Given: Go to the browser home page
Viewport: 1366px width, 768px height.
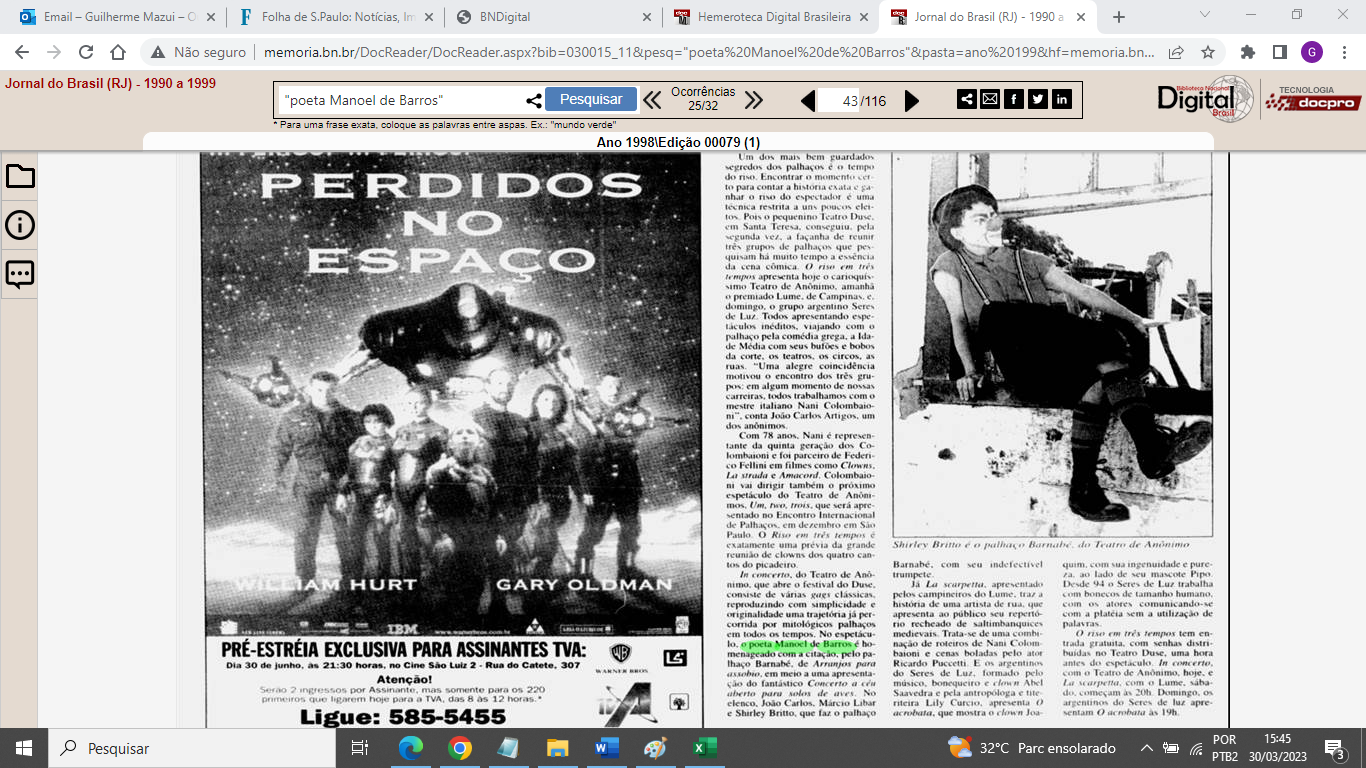Looking at the screenshot, I should [118, 52].
